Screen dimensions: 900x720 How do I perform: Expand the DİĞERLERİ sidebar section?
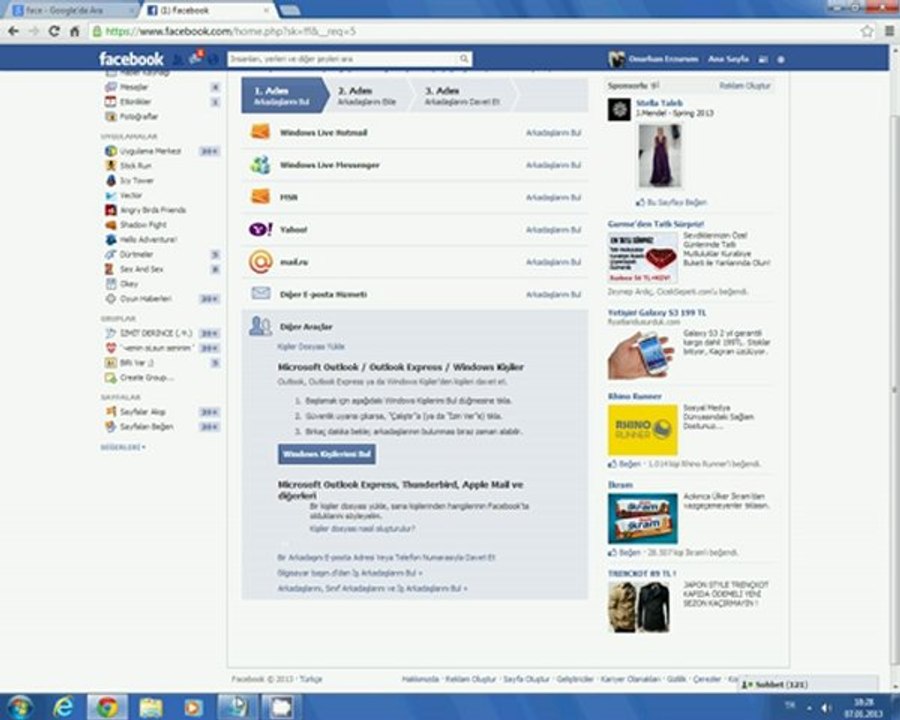[x=123, y=447]
